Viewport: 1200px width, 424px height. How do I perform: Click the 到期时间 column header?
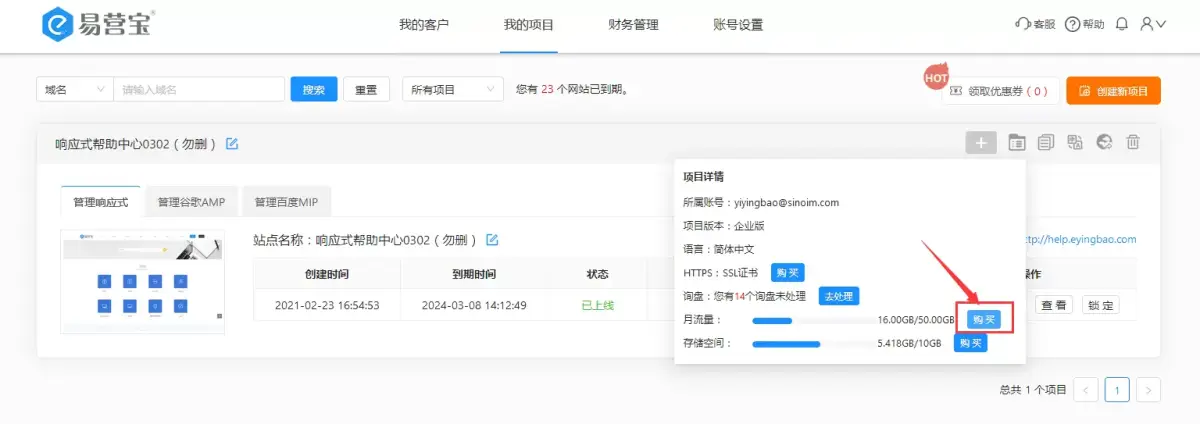(474, 274)
